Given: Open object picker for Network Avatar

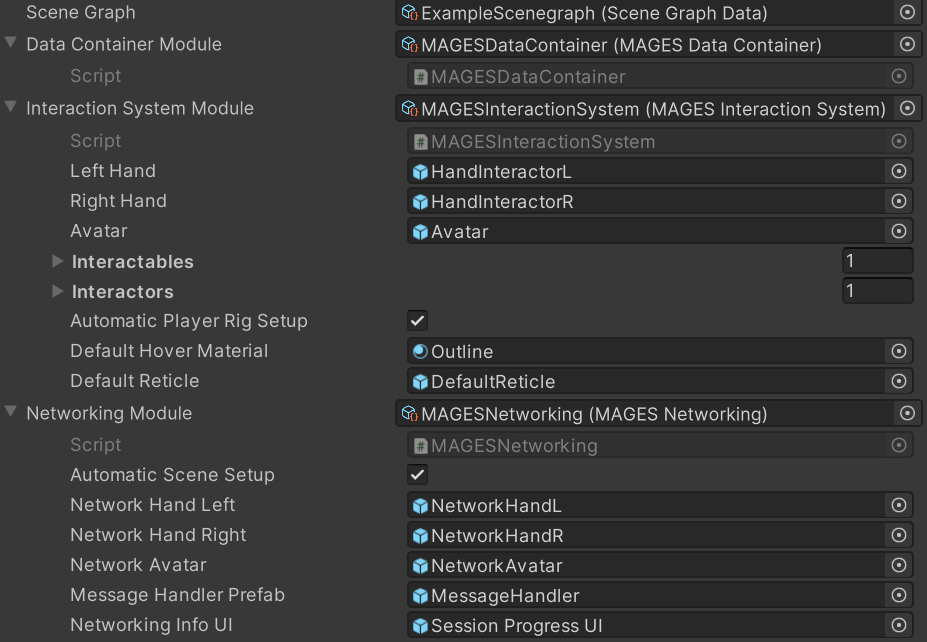Looking at the screenshot, I should coord(899,565).
